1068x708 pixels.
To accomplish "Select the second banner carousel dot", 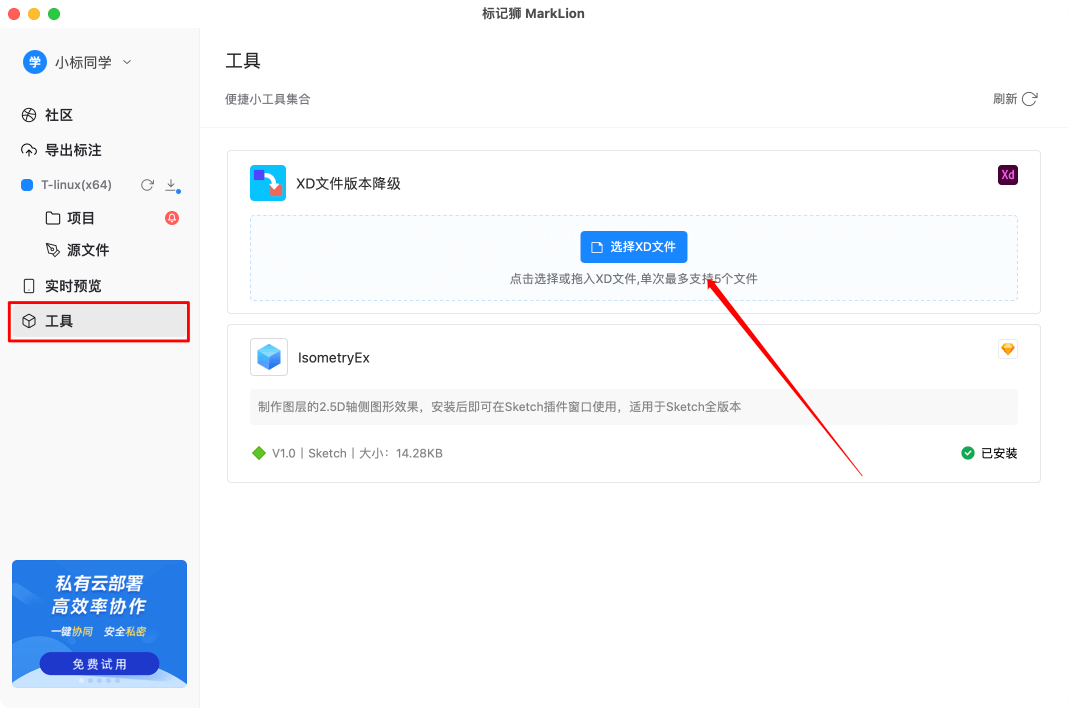I will coord(90,680).
